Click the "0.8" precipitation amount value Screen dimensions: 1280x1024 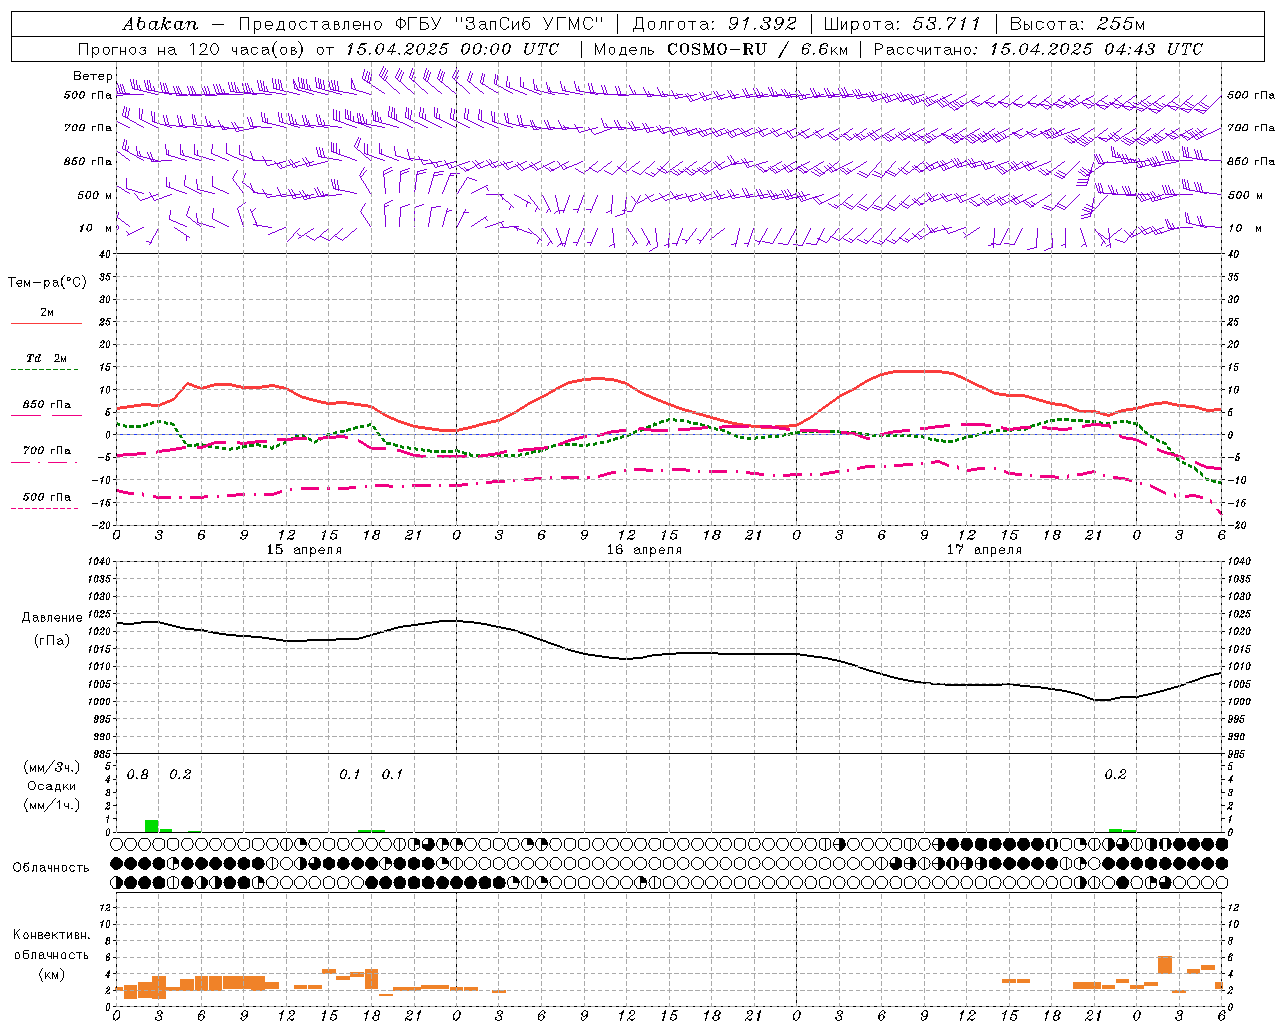[138, 775]
